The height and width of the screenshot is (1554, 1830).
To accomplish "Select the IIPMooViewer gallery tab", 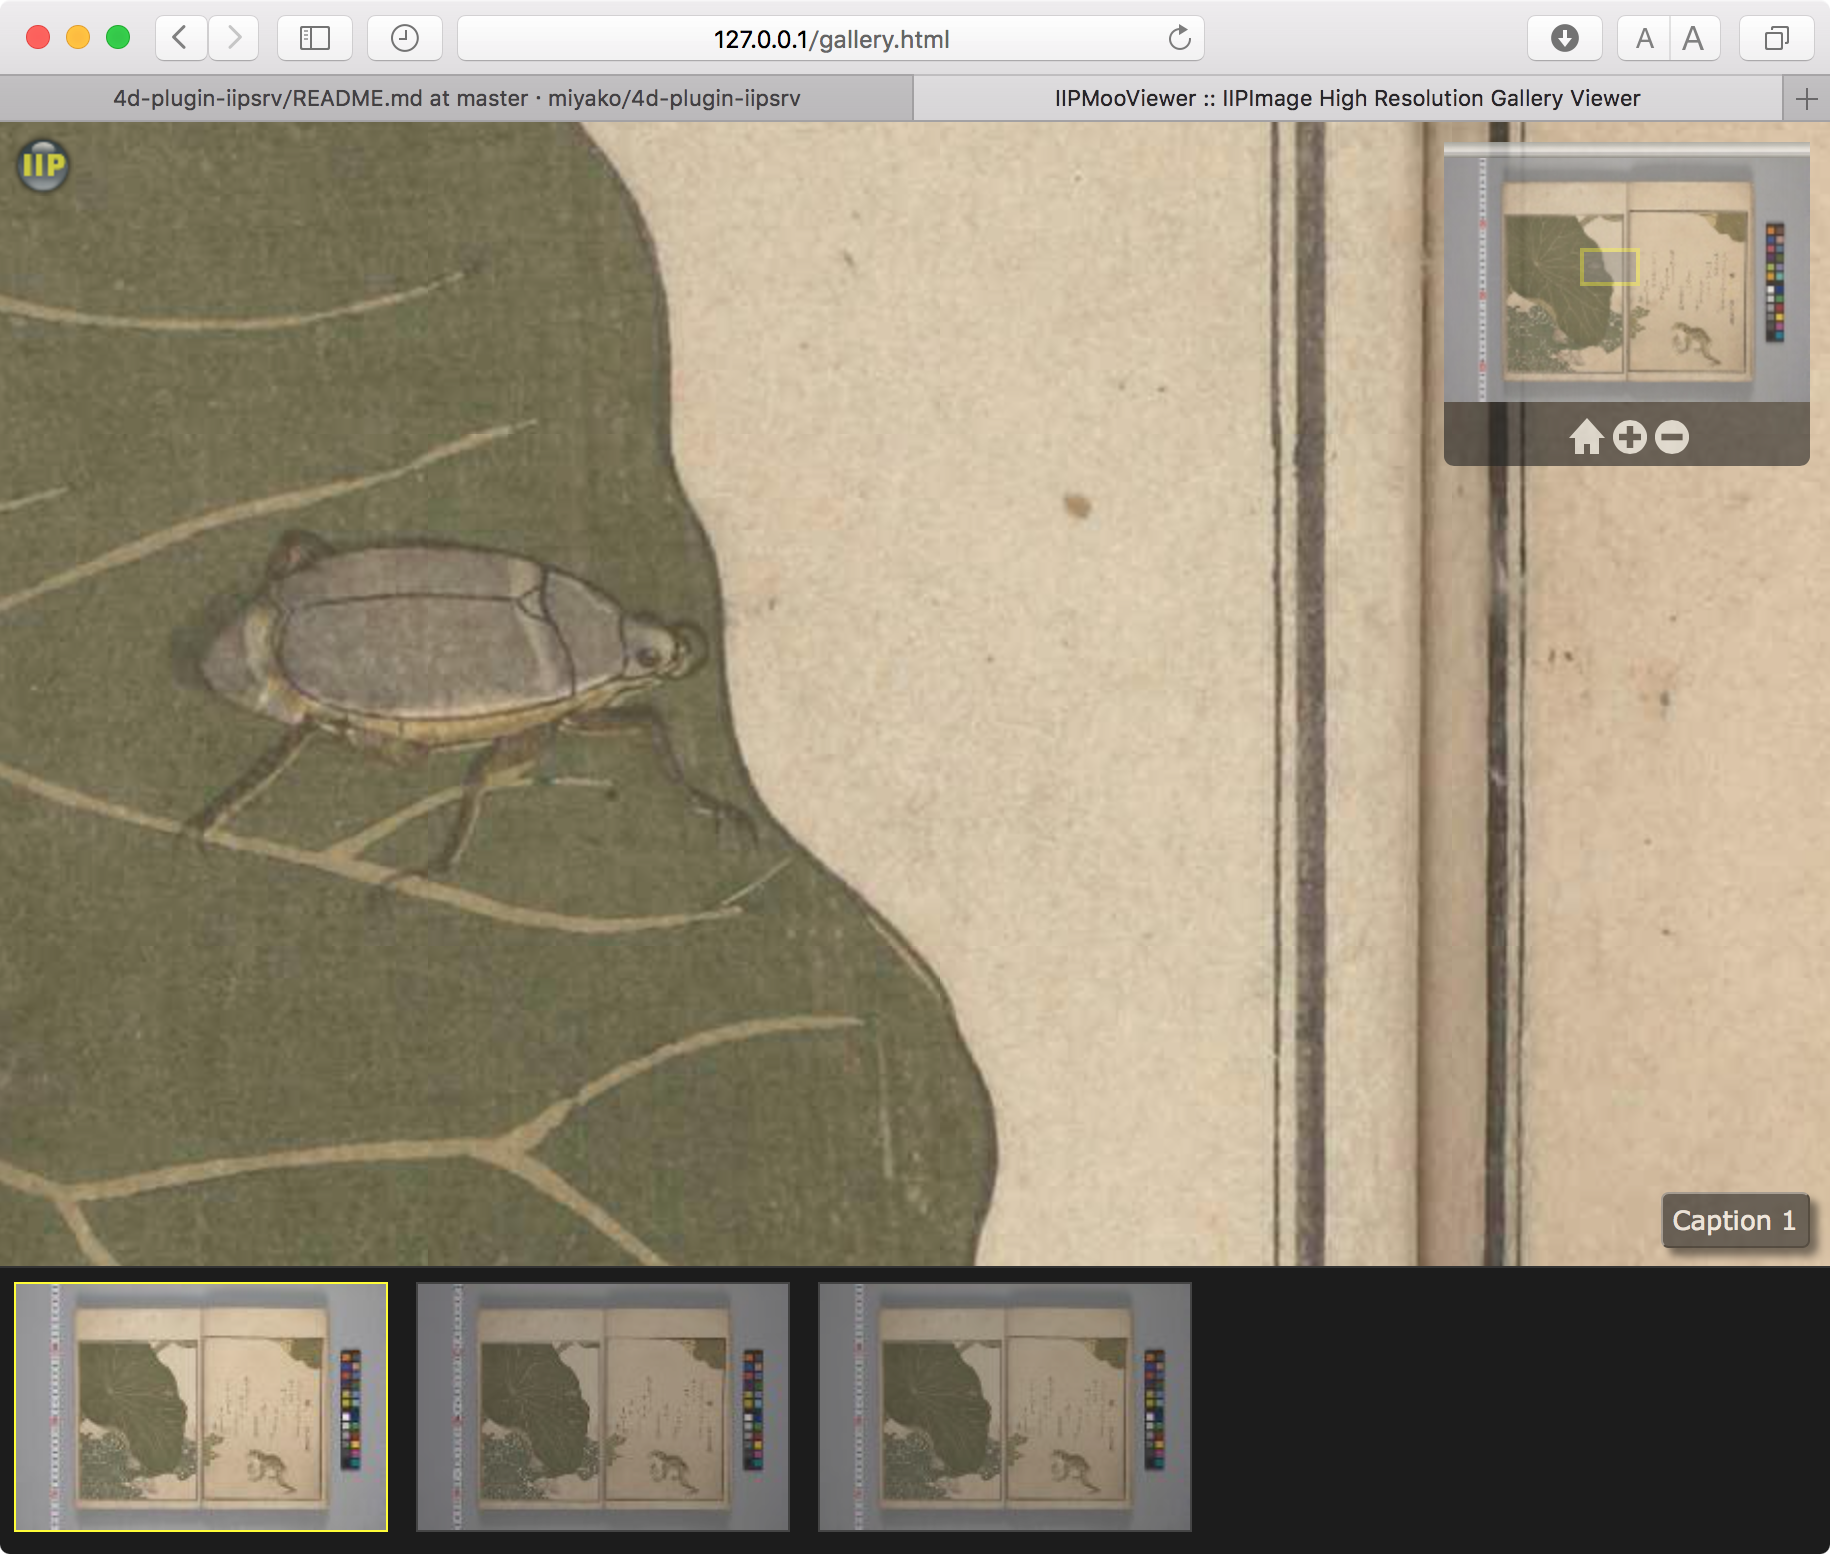I will pyautogui.click(x=1347, y=98).
